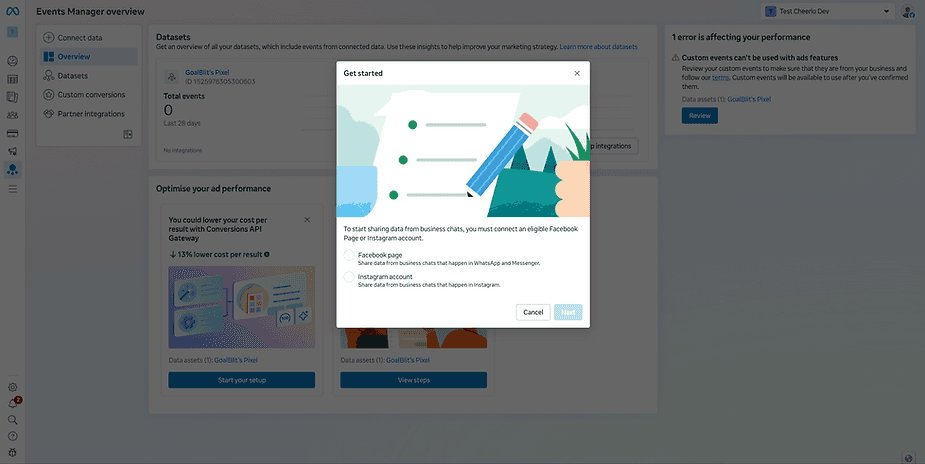Open notifications bell with red badge

pos(13,403)
